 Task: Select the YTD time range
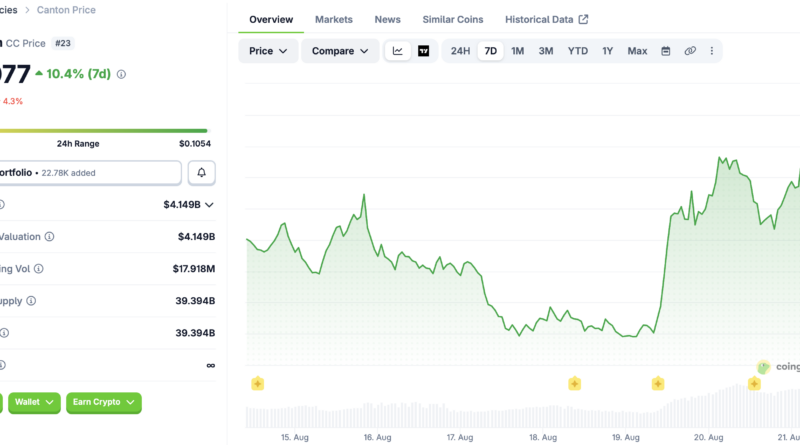pos(578,51)
